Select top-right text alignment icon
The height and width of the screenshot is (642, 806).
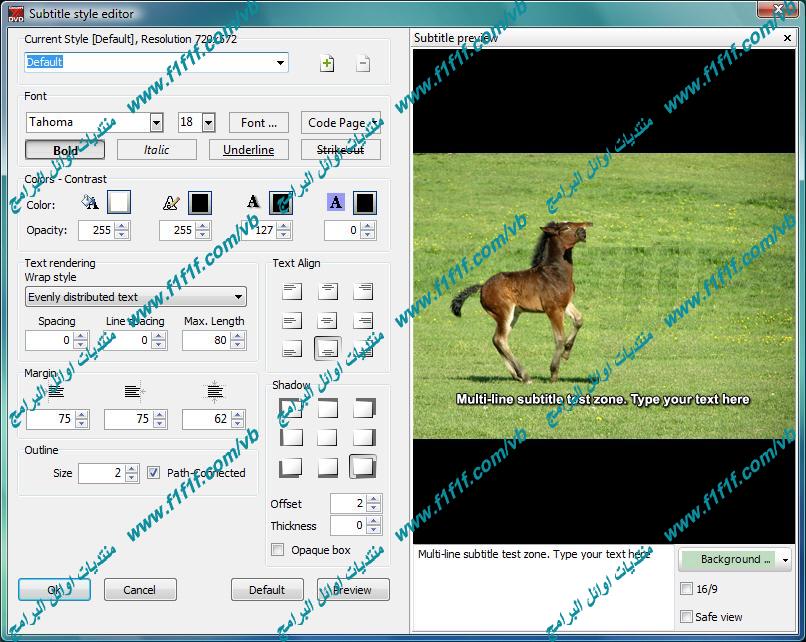tap(363, 292)
